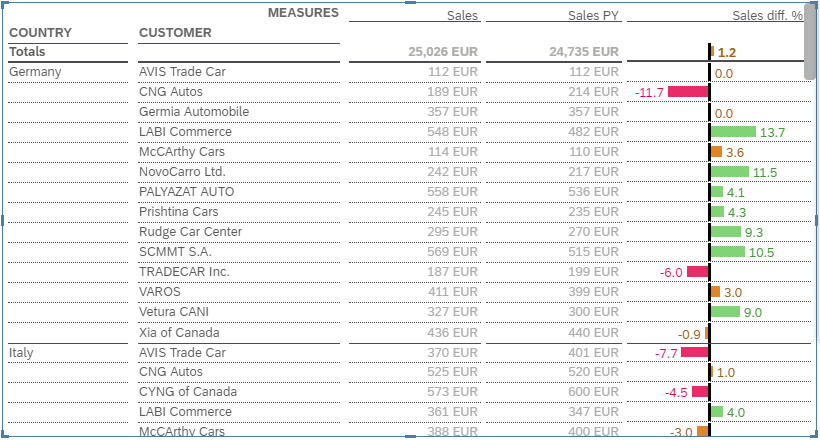
Task: Click the red -11.7 bar for CNG Autos
Action: coord(688,92)
